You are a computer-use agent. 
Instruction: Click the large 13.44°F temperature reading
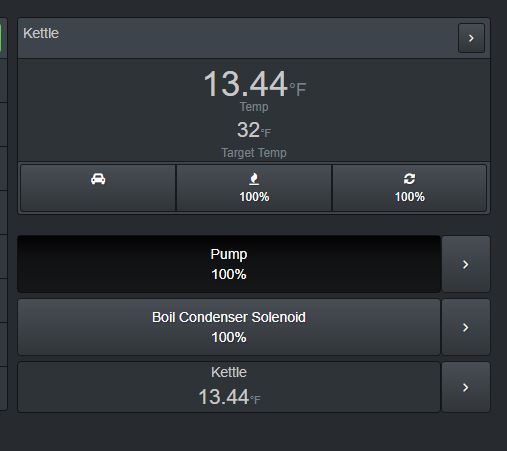pos(255,83)
